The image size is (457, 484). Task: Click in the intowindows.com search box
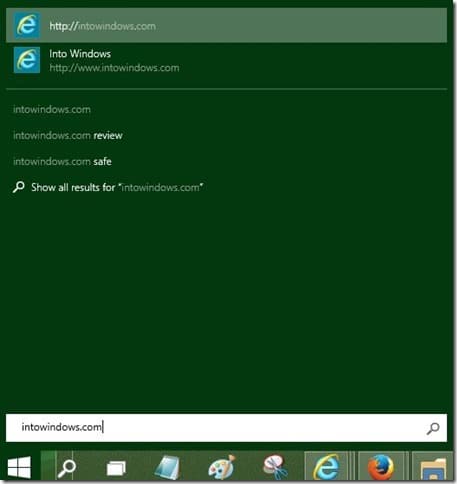tap(226, 428)
